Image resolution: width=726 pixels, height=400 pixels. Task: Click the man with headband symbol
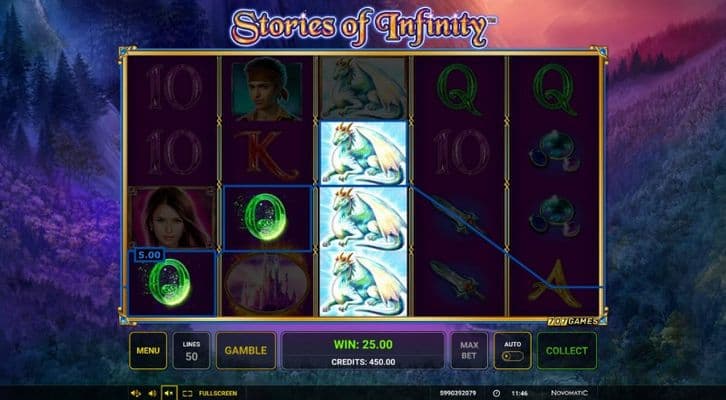267,89
